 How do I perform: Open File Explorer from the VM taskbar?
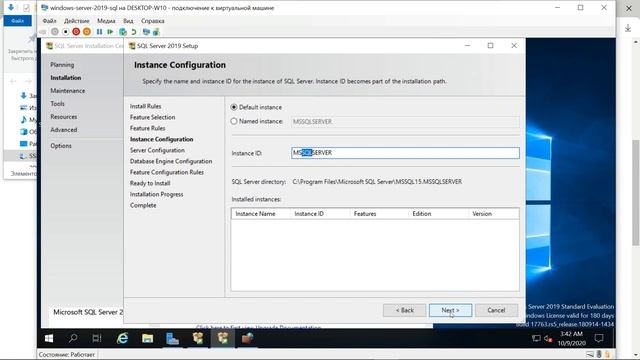[x=147, y=338]
